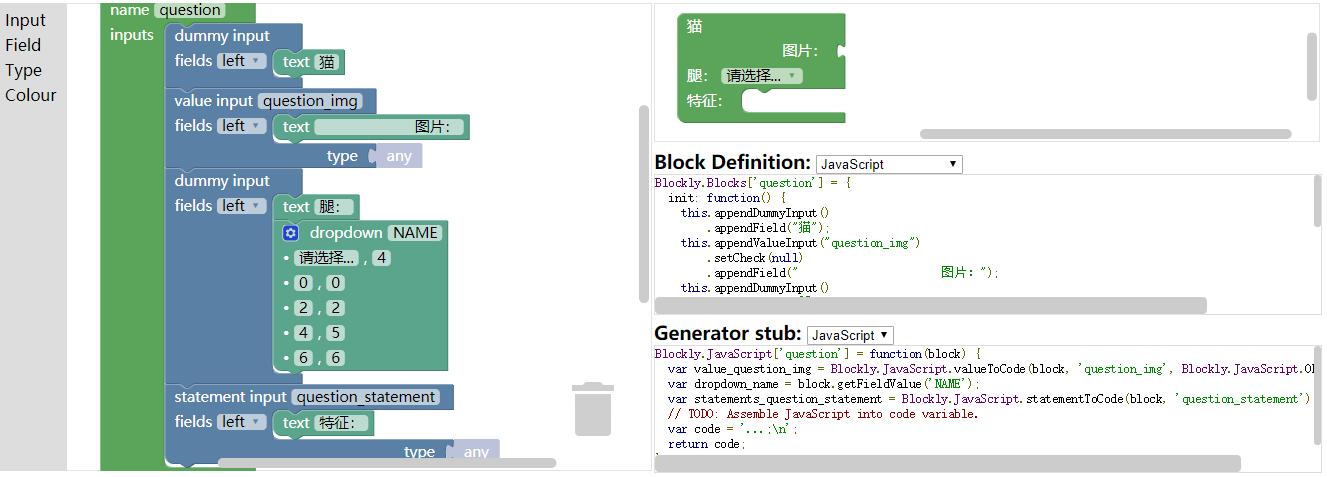The height and width of the screenshot is (477, 1327).
Task: Edit the text field containing 猫
Action: (x=327, y=62)
